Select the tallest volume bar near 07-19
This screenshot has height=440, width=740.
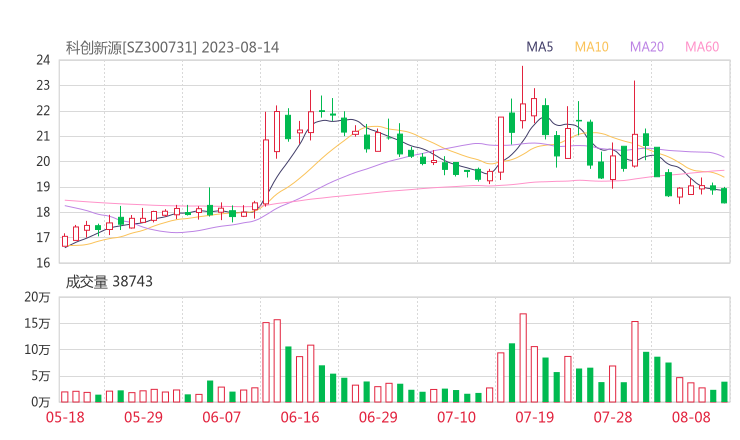pos(523,358)
